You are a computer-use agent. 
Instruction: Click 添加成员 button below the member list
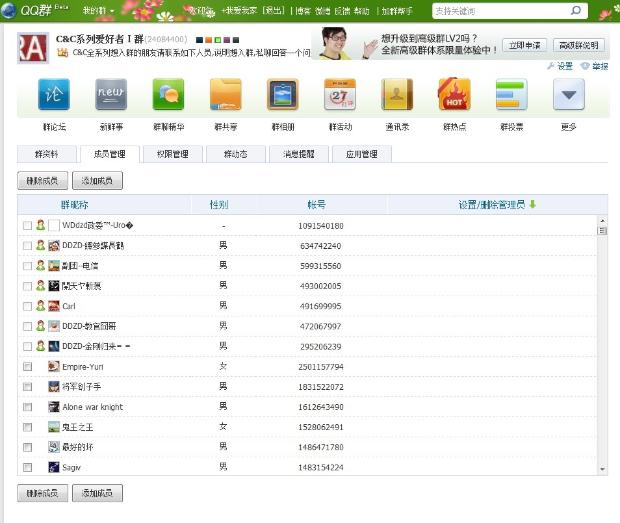(x=97, y=493)
